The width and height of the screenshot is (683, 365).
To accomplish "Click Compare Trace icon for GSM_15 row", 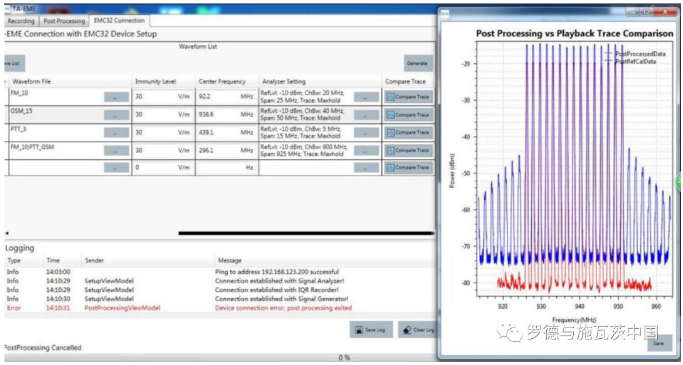I will coord(390,115).
